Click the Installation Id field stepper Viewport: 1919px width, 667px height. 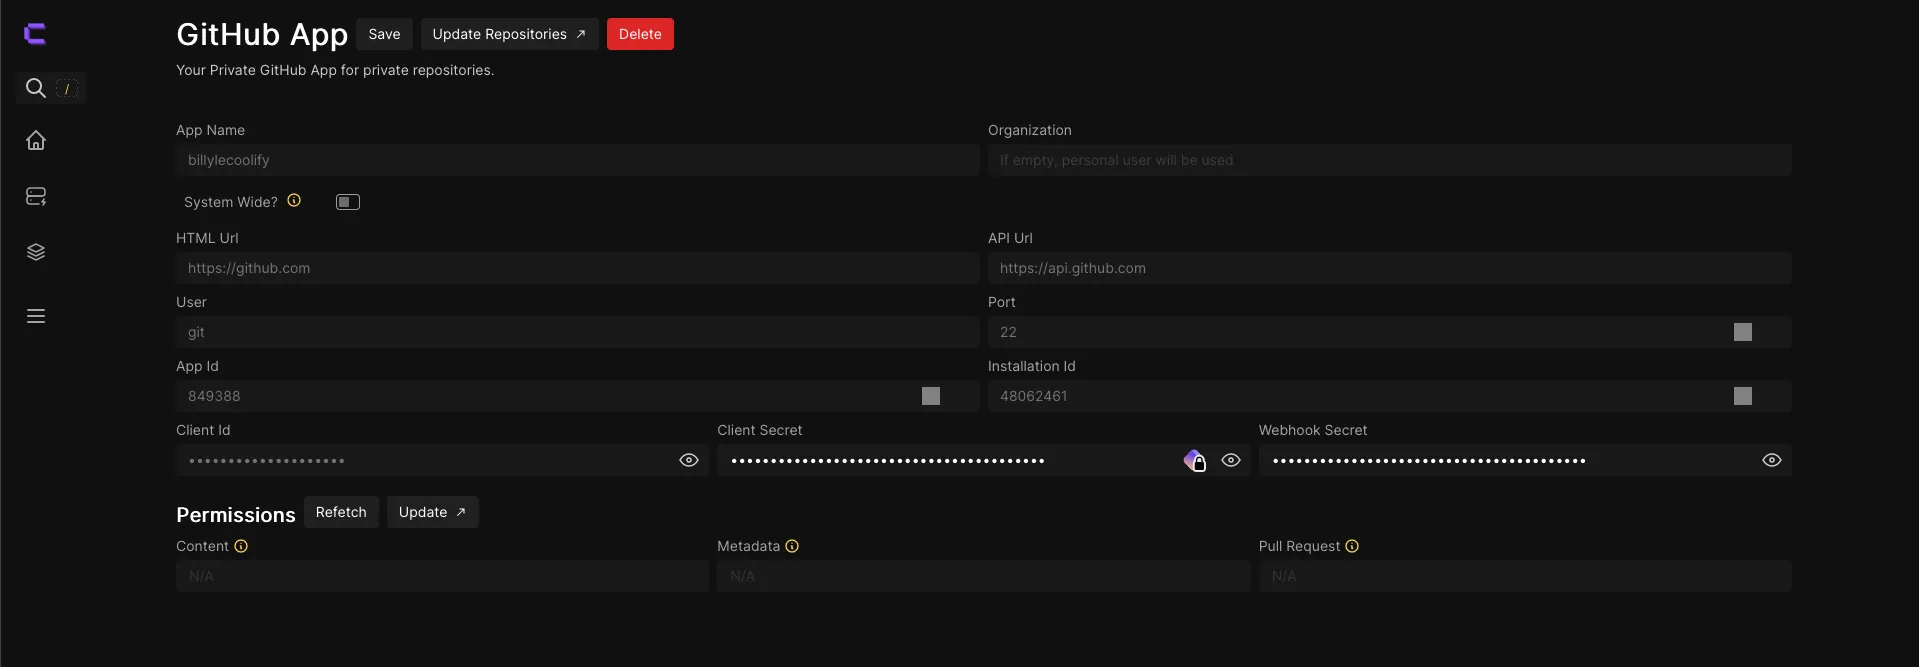(1743, 396)
